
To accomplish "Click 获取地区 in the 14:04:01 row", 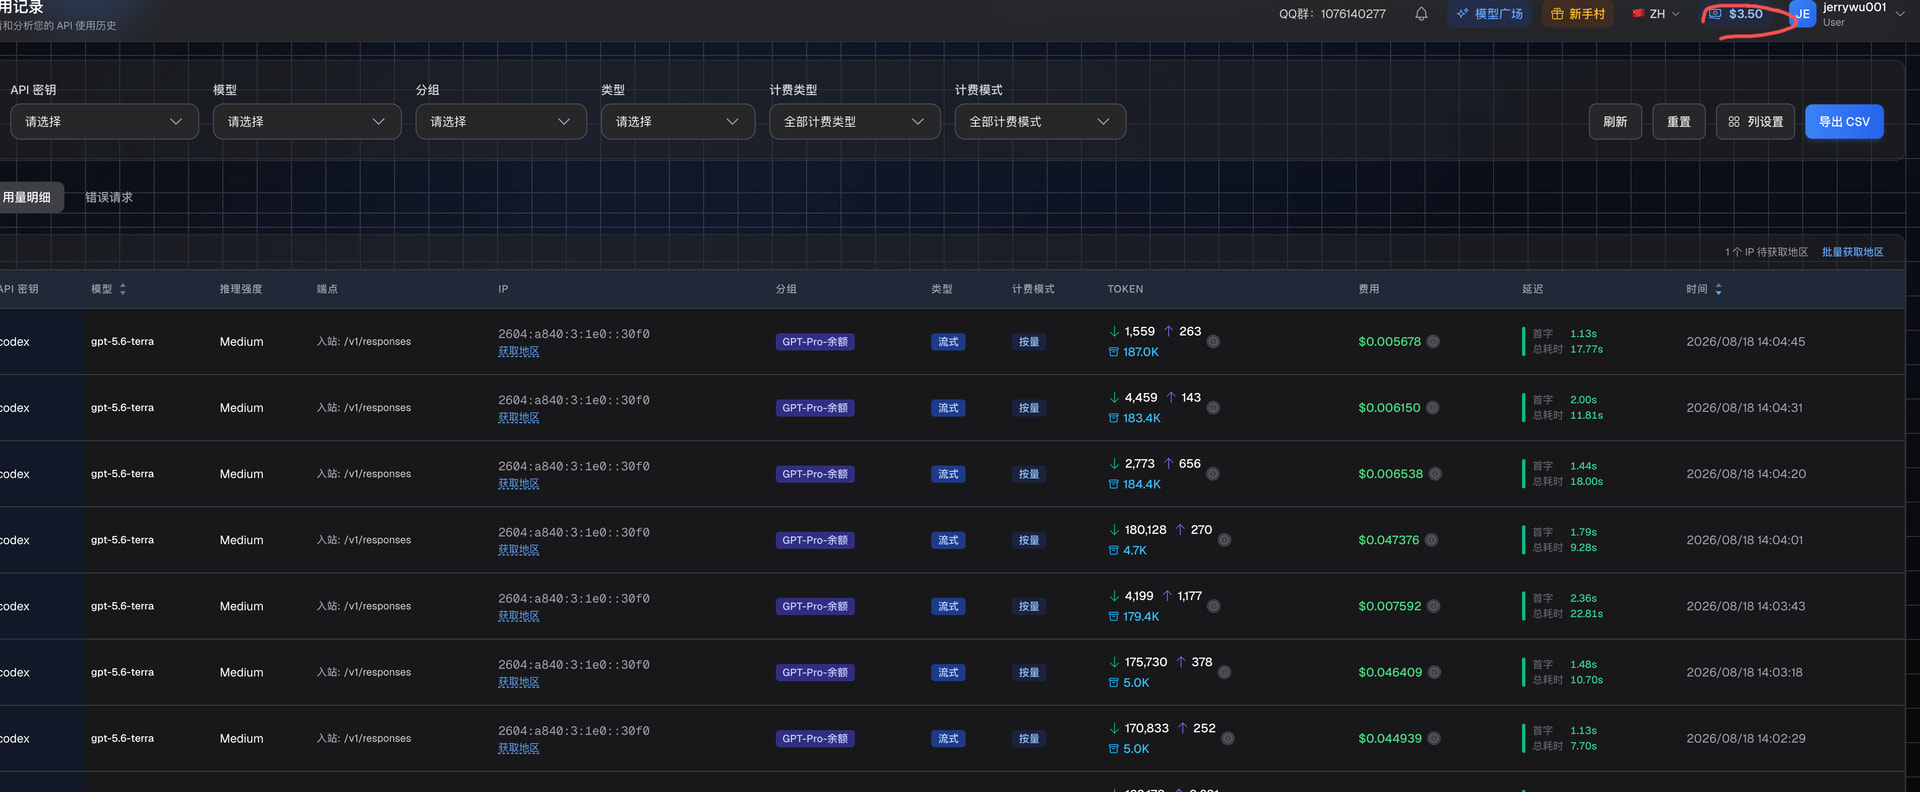I will 519,550.
